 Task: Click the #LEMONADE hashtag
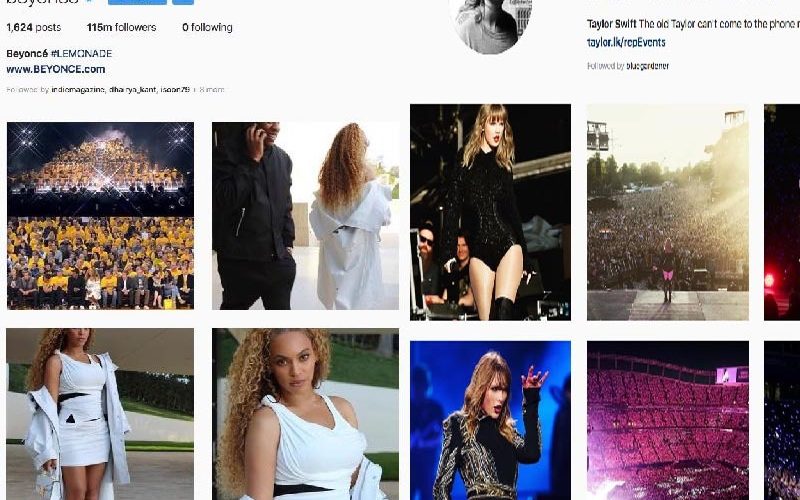82,54
